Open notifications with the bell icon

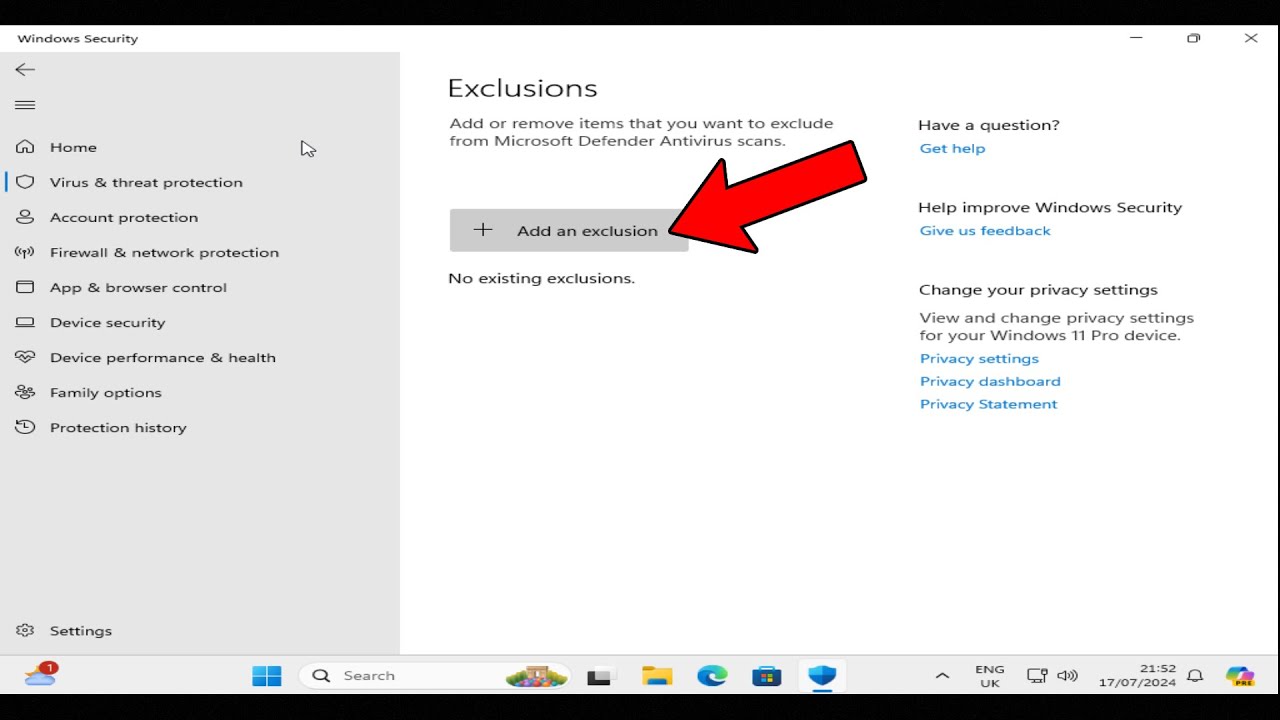(1195, 676)
